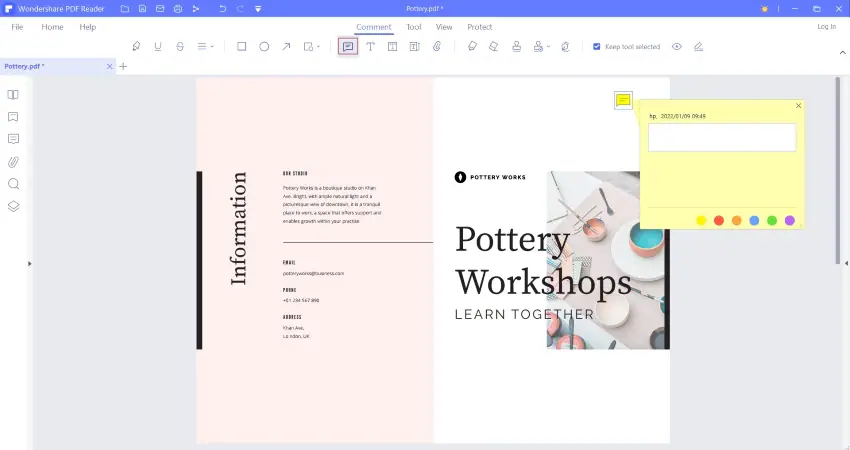Click the open folder icon in title bar
Screen dimensions: 850x450
[x=125, y=9]
